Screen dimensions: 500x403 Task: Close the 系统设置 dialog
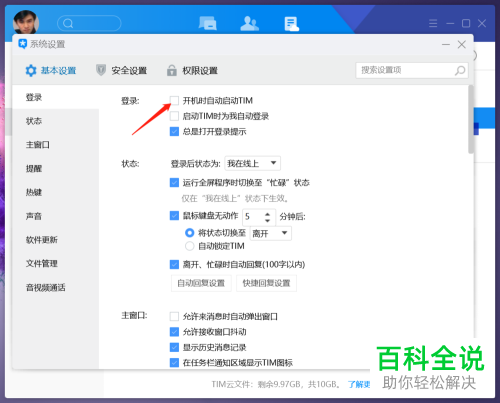pyautogui.click(x=462, y=44)
